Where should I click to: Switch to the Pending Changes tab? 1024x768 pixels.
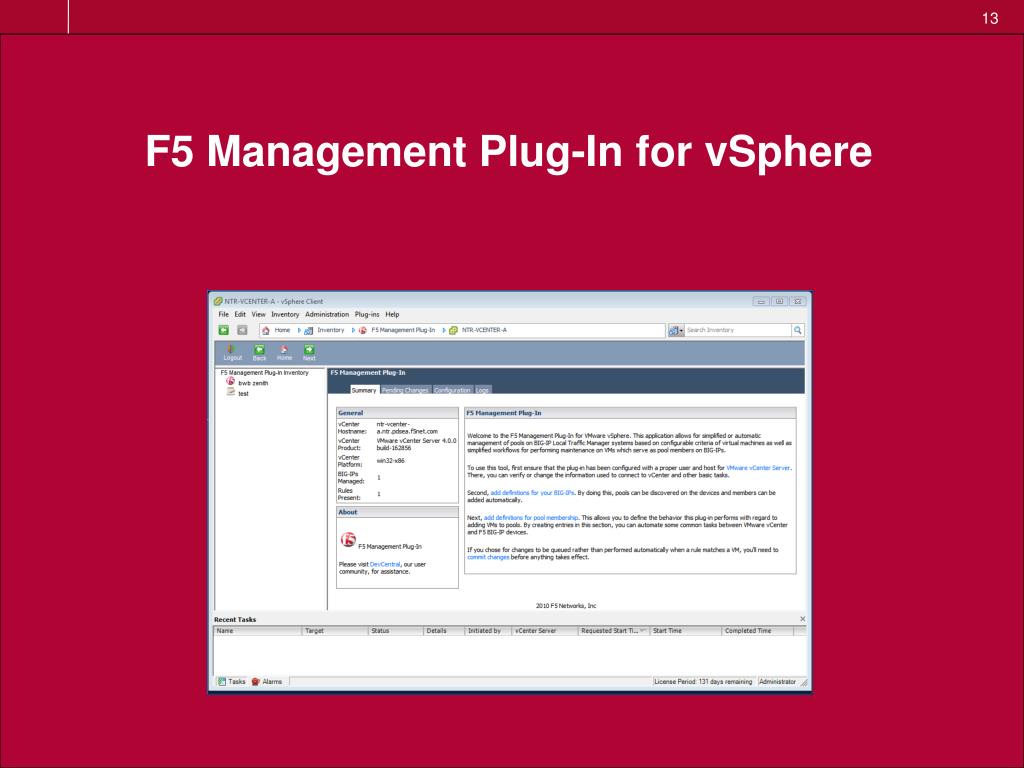(405, 390)
